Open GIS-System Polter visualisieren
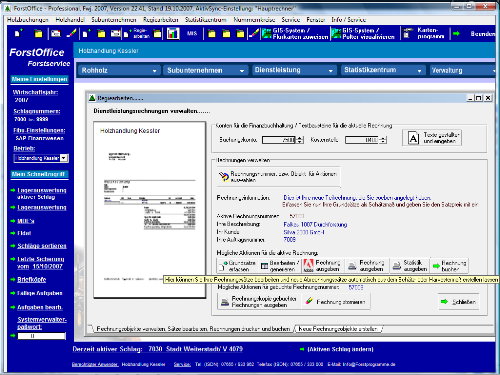This screenshot has height=375, width=500. point(363,34)
